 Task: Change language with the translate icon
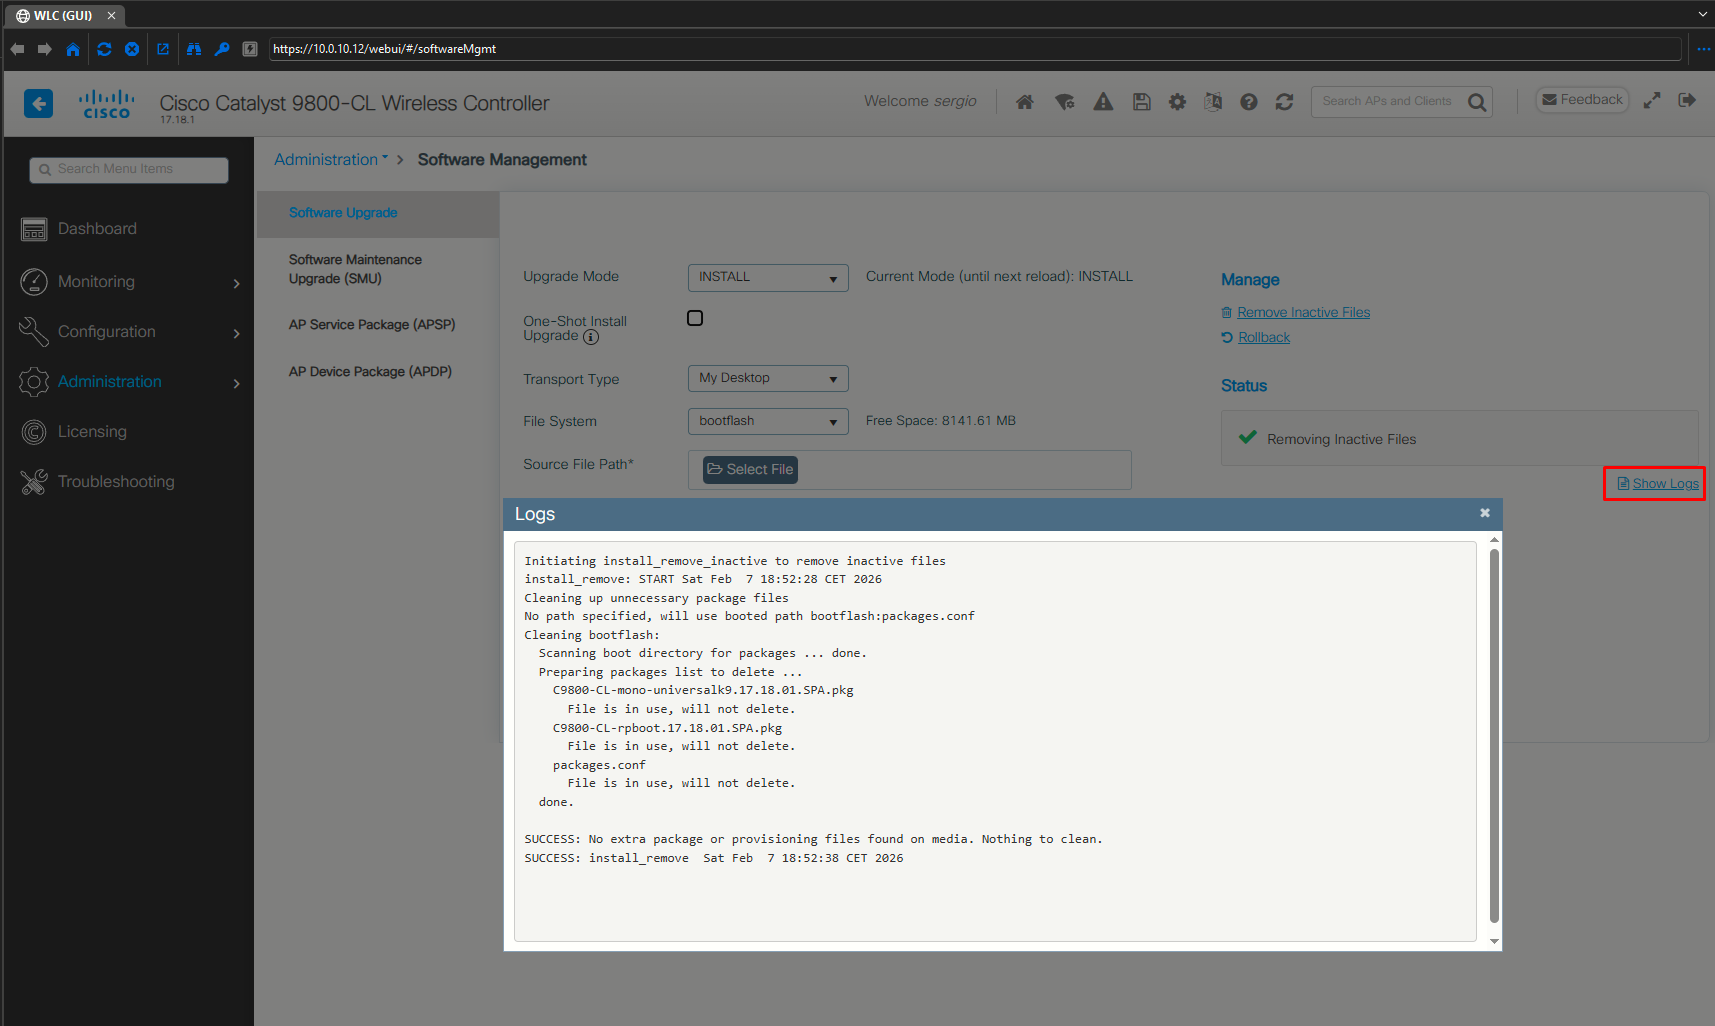click(x=1213, y=102)
